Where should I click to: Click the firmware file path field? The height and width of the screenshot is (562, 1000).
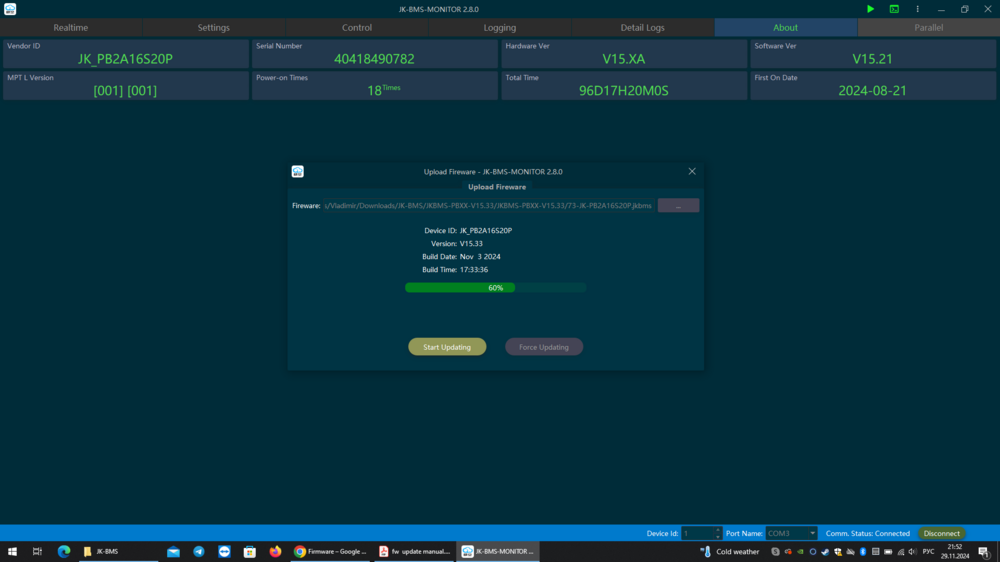pyautogui.click(x=488, y=205)
